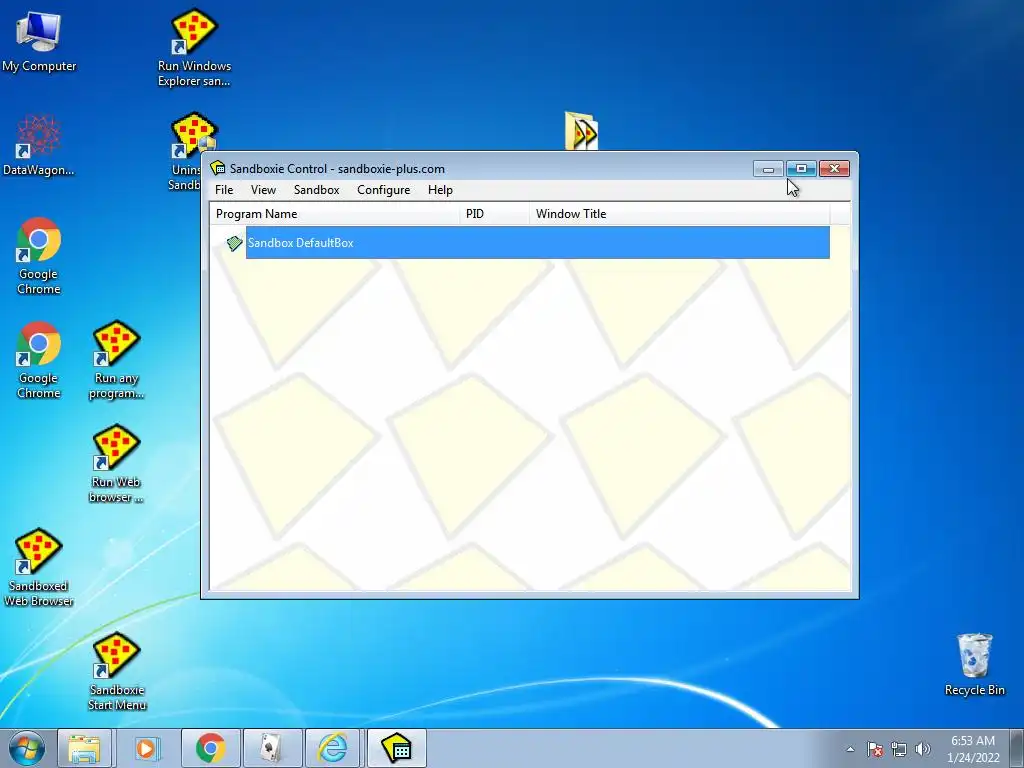Click the network tray icon
Viewport: 1024px width, 768px height.
coord(899,749)
